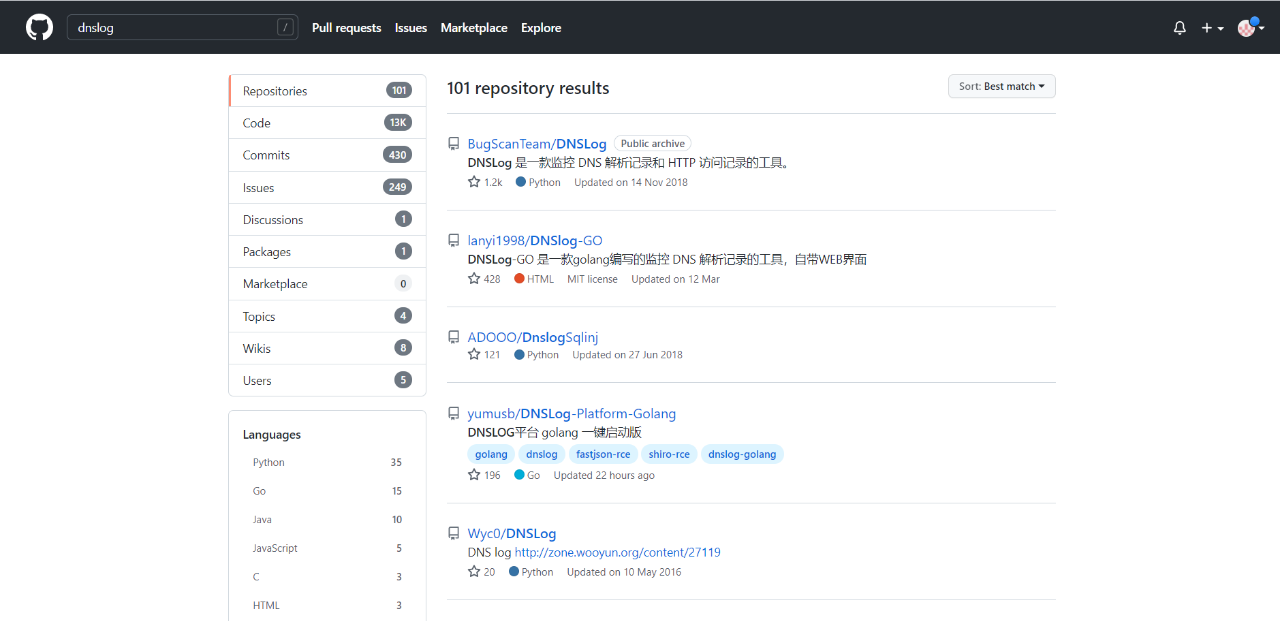This screenshot has height=621, width=1280.
Task: Click 'Updated on 10 May 2016' text
Action: [624, 572]
